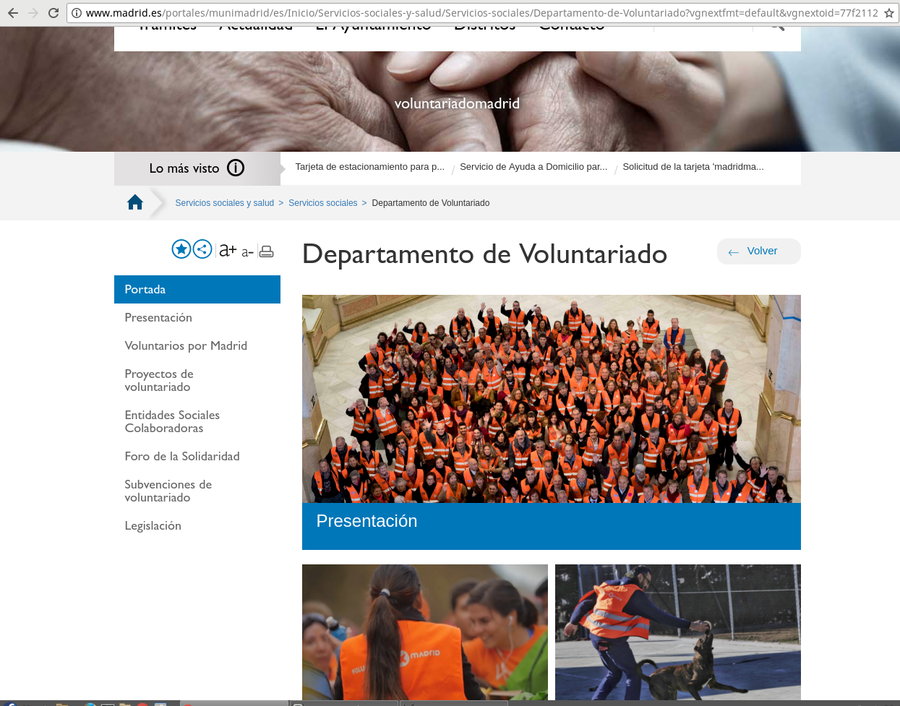This screenshot has width=900, height=706.
Task: Click the home icon in breadcrumb
Action: [x=135, y=203]
